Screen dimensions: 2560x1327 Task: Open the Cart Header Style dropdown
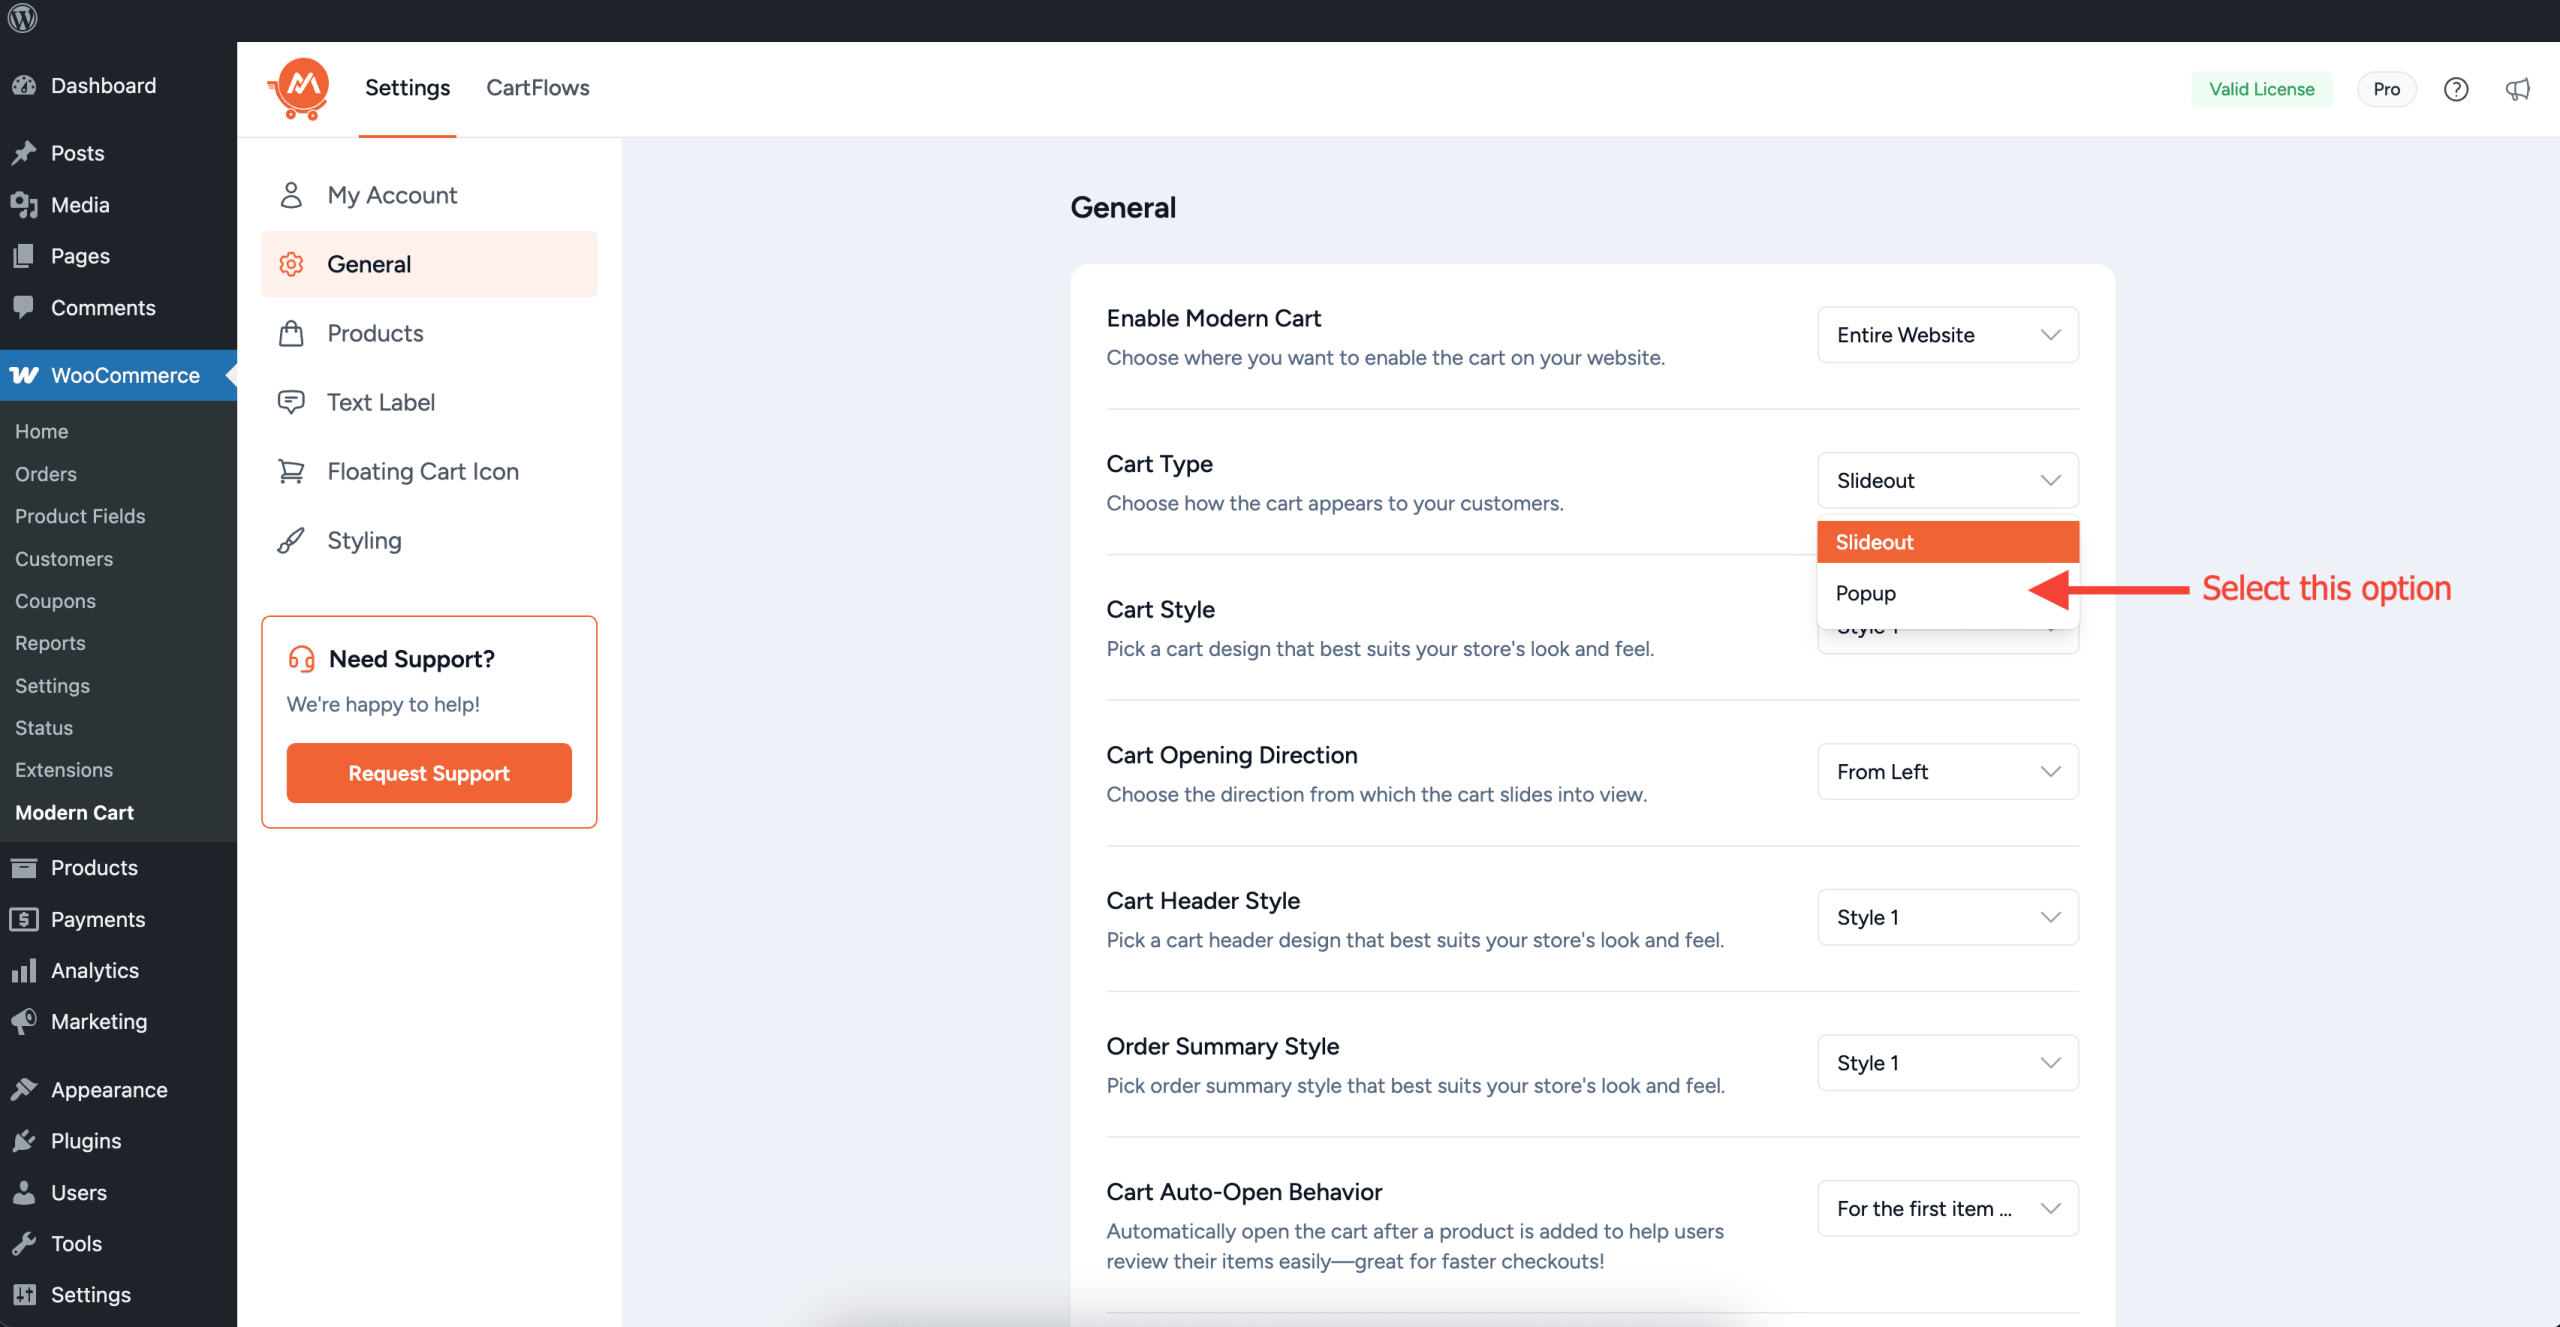coord(1947,917)
